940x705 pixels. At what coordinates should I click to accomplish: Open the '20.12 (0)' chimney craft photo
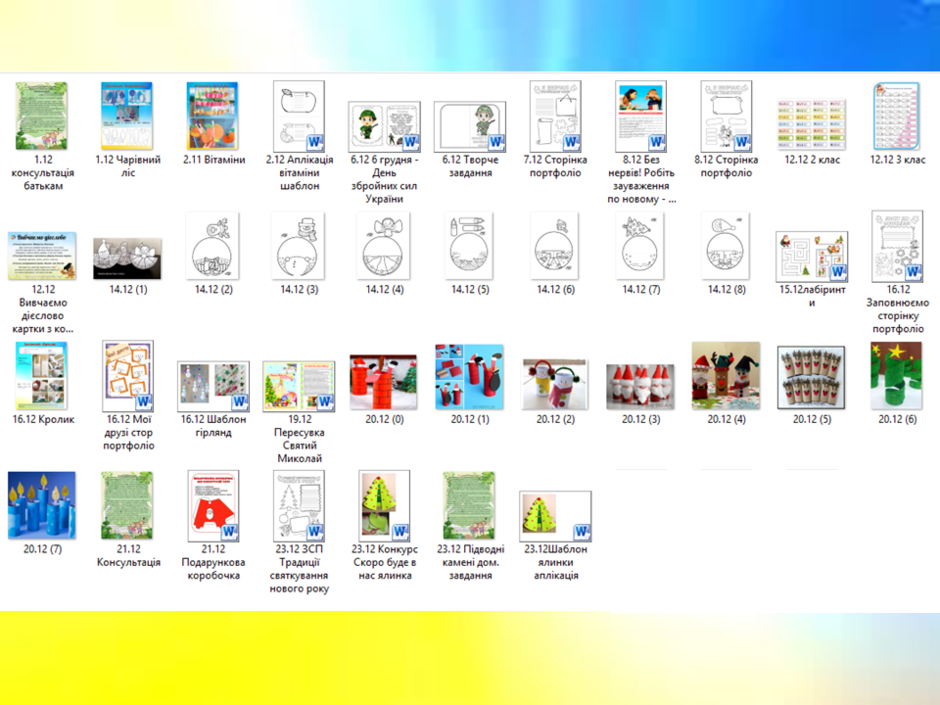tap(384, 381)
